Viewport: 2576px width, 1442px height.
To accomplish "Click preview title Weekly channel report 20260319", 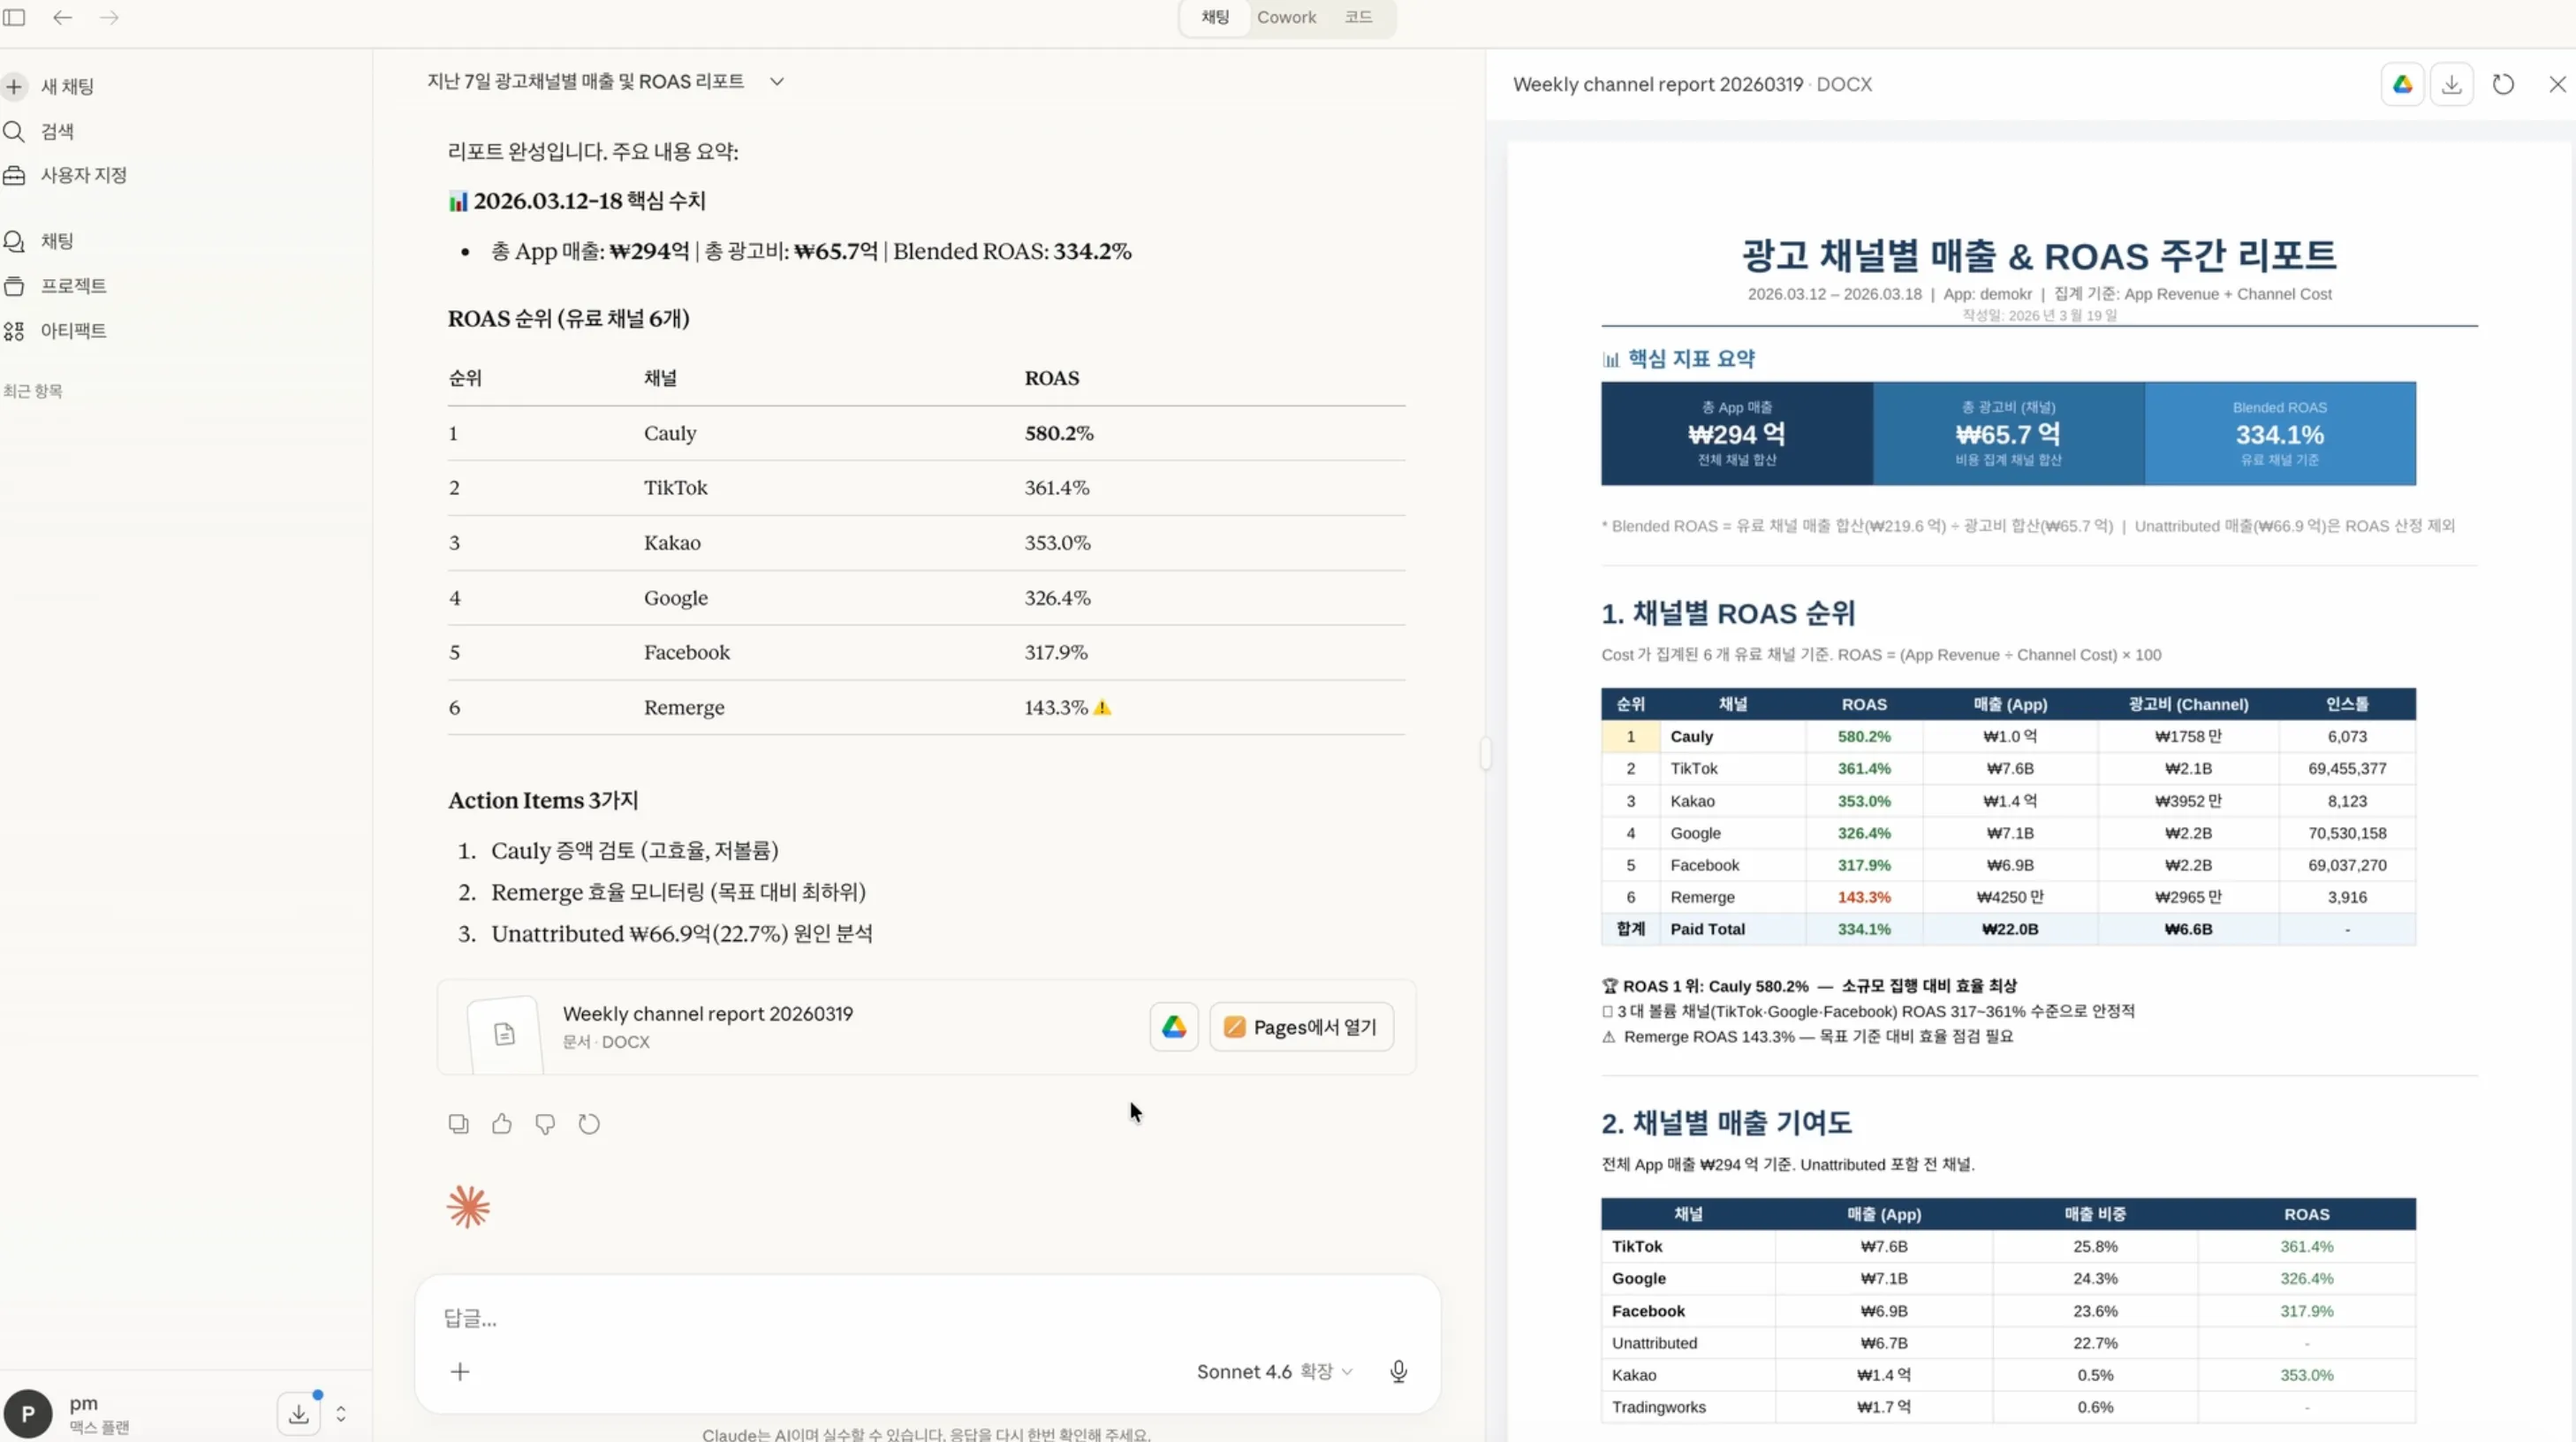I will pyautogui.click(x=1657, y=85).
